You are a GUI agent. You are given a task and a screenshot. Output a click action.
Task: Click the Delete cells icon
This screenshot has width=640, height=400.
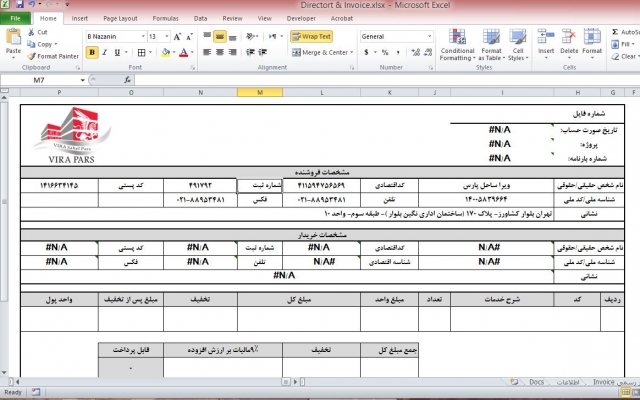[569, 38]
